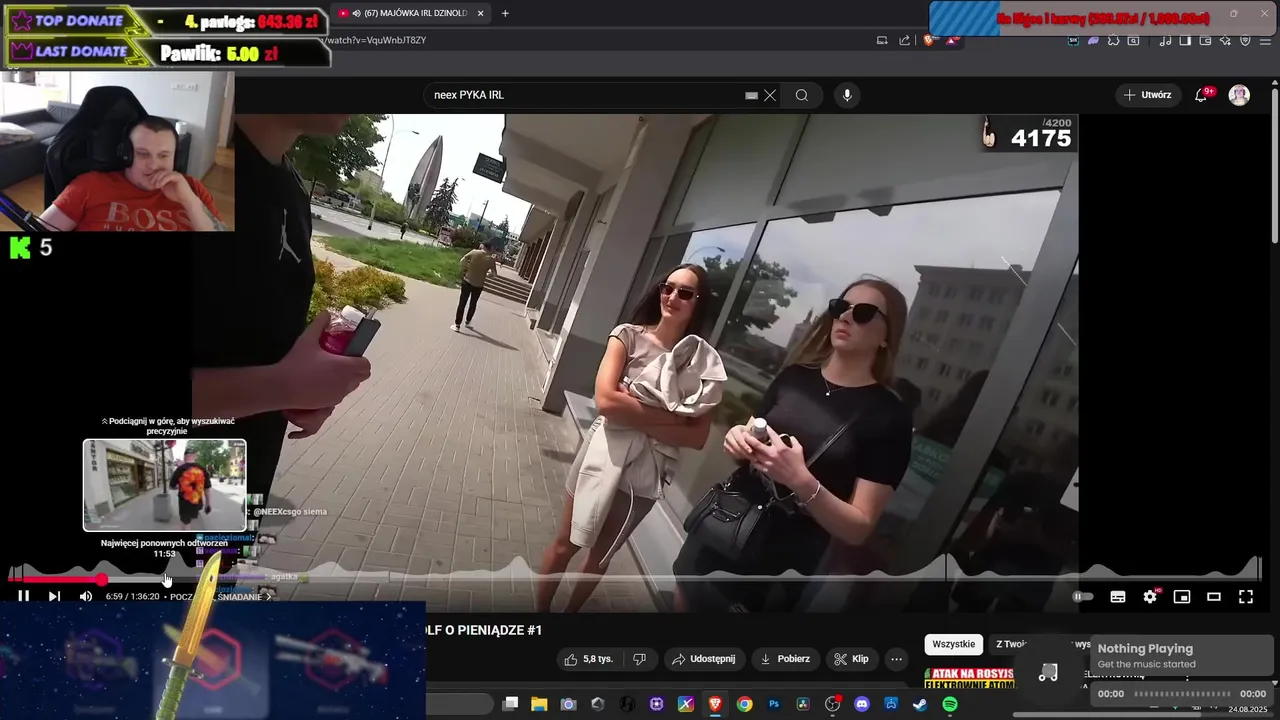Screen dimensions: 1280x720
Task: Toggle autoplay switch in player controls
Action: (x=1083, y=597)
